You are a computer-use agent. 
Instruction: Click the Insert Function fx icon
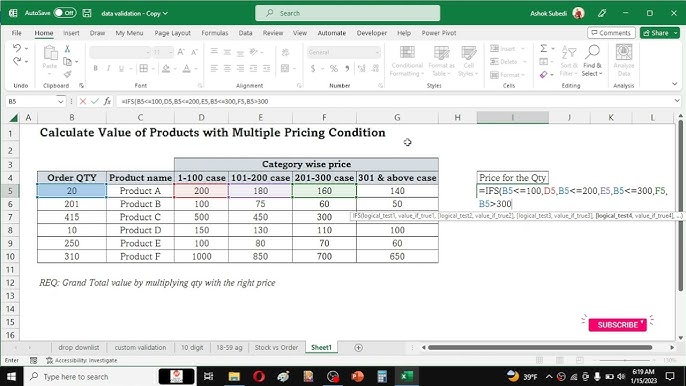107,101
